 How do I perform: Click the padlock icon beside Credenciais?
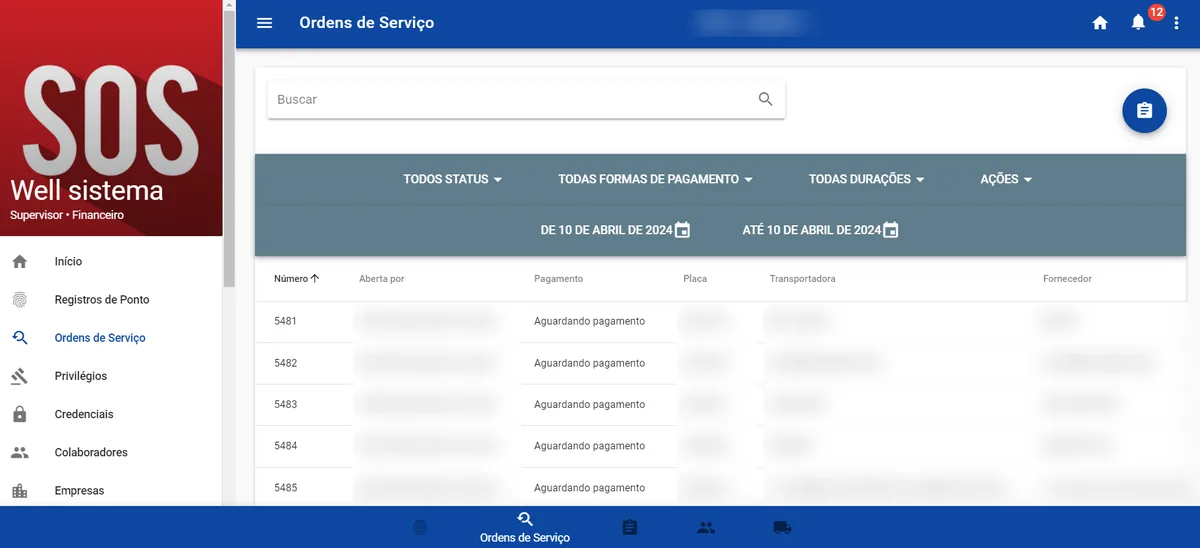pos(19,414)
